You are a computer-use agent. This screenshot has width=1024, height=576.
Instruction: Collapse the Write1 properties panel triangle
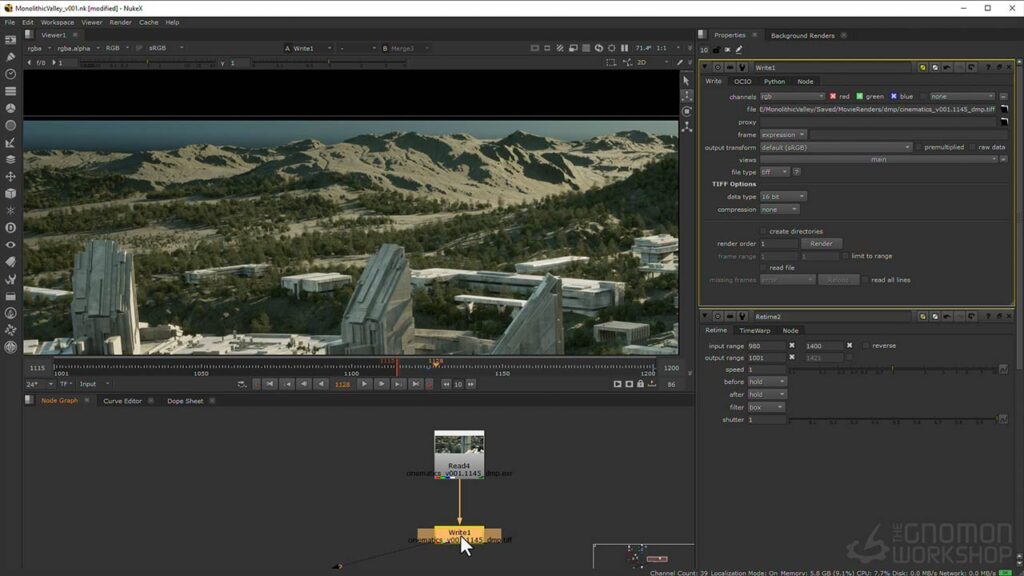coord(705,67)
